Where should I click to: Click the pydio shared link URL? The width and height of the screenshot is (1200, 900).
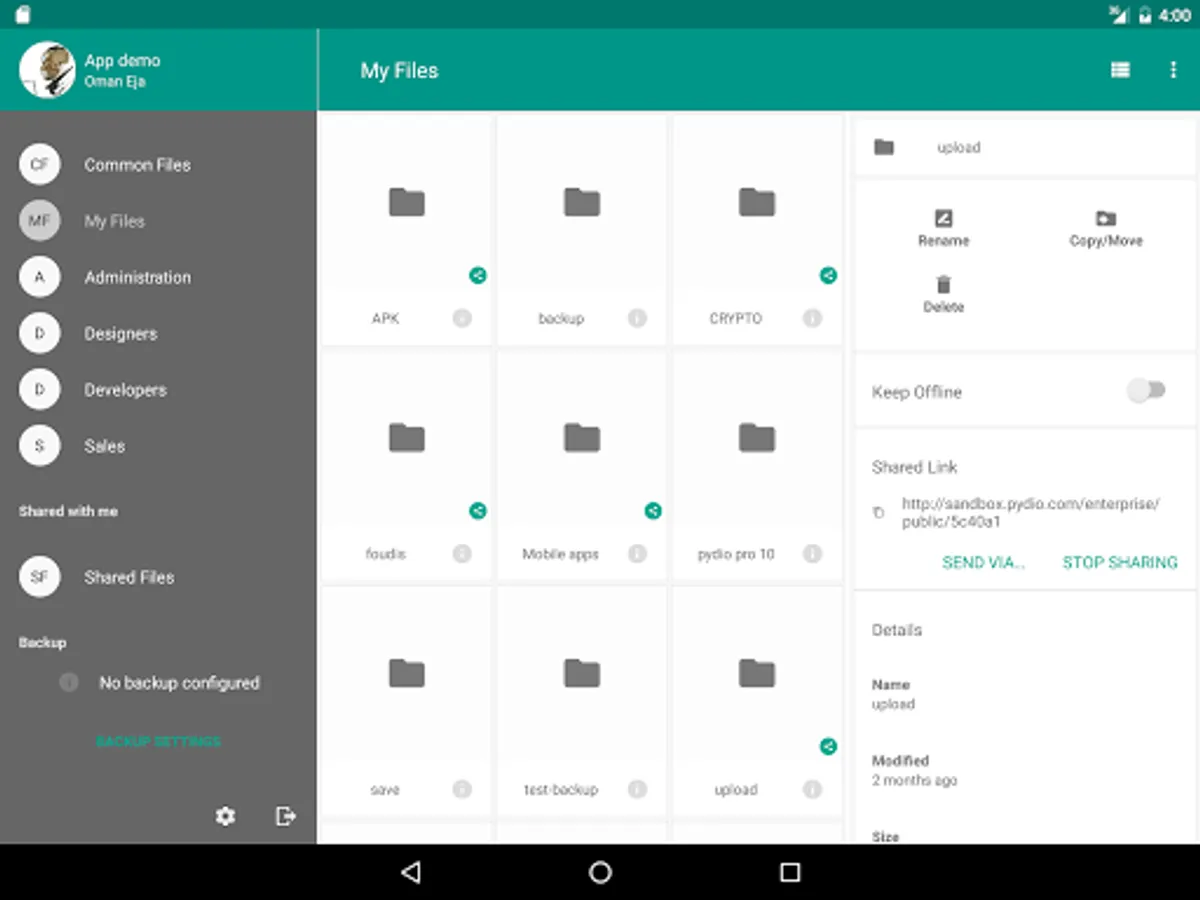1031,513
